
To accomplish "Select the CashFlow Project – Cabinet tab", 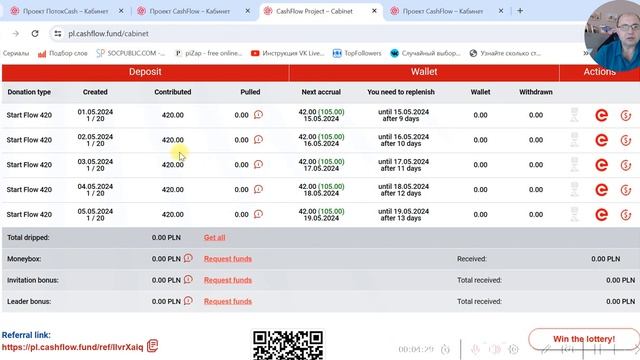I will point(314,11).
